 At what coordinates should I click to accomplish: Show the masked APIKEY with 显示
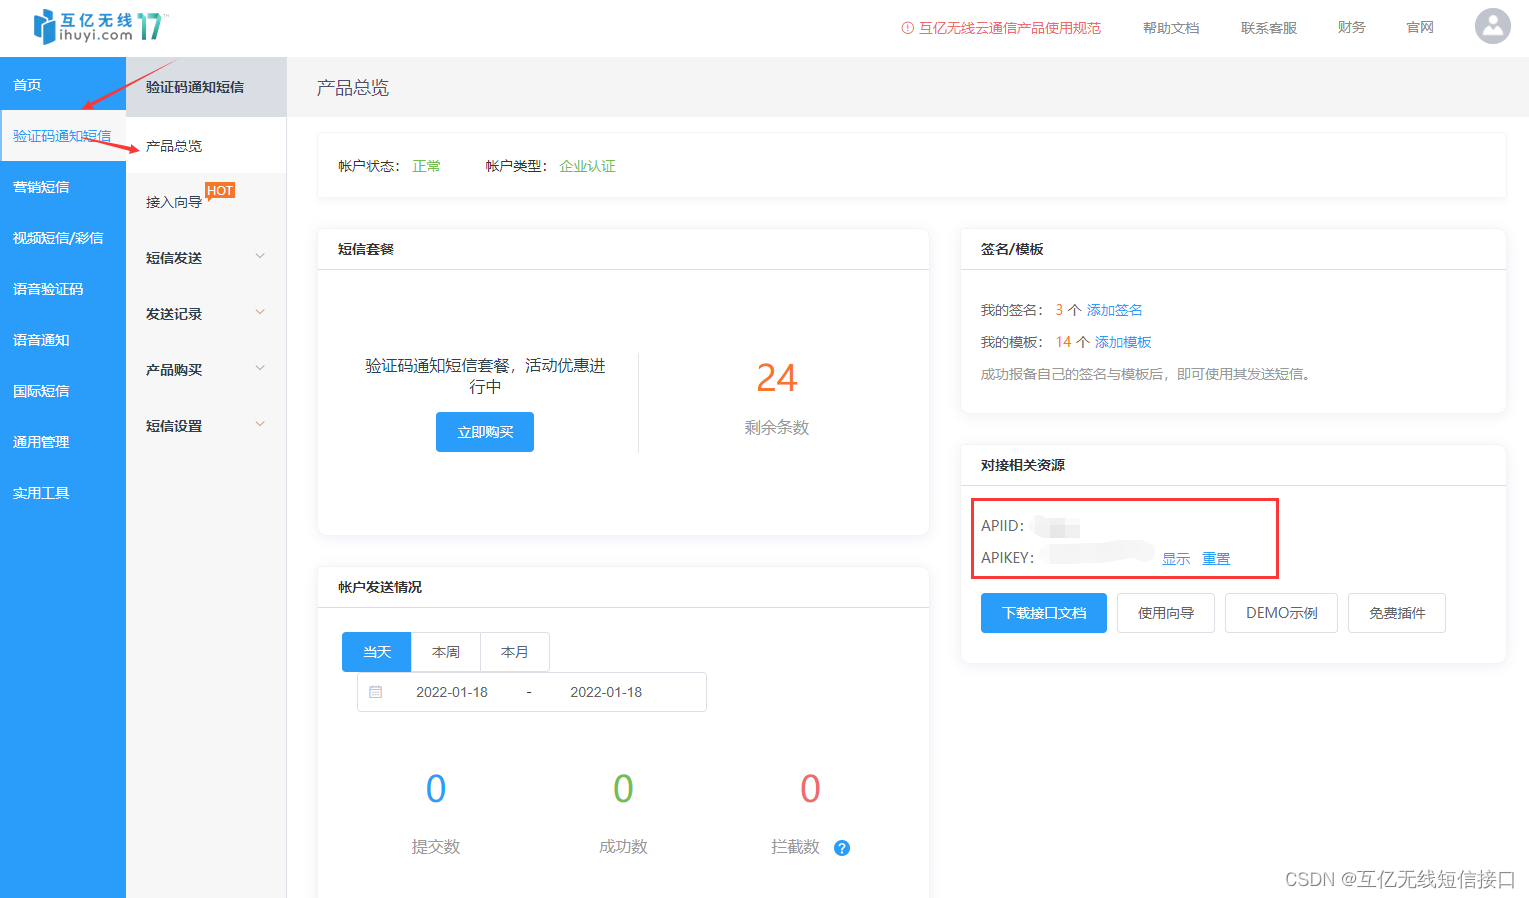click(1175, 558)
